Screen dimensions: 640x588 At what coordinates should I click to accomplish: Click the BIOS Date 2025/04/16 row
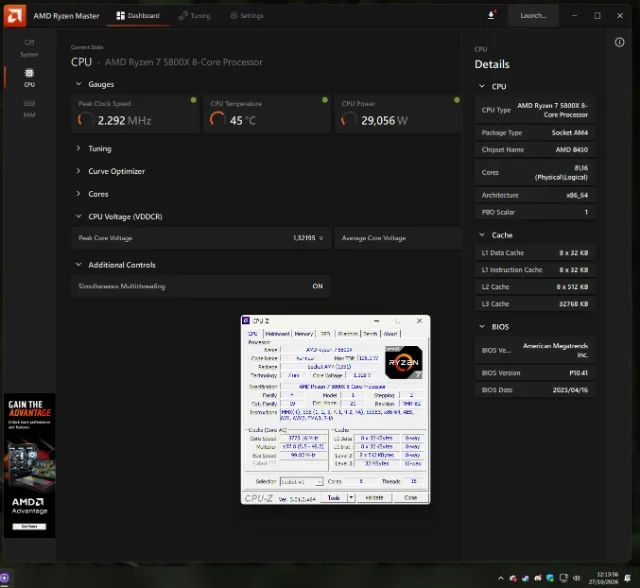coord(535,390)
